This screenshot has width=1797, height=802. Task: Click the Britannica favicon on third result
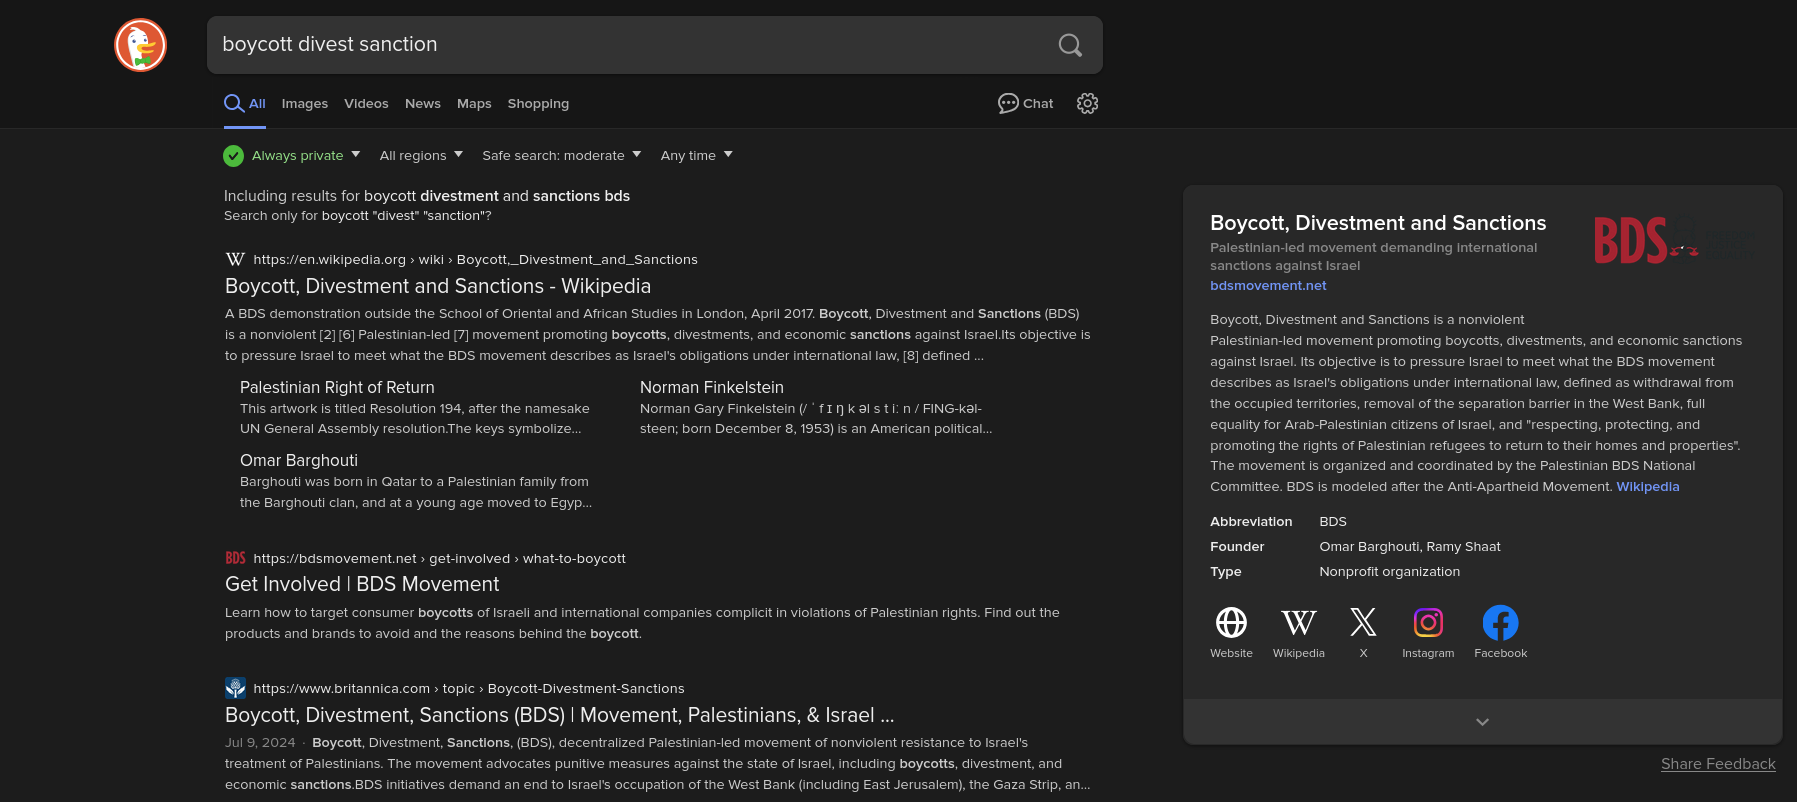click(235, 688)
